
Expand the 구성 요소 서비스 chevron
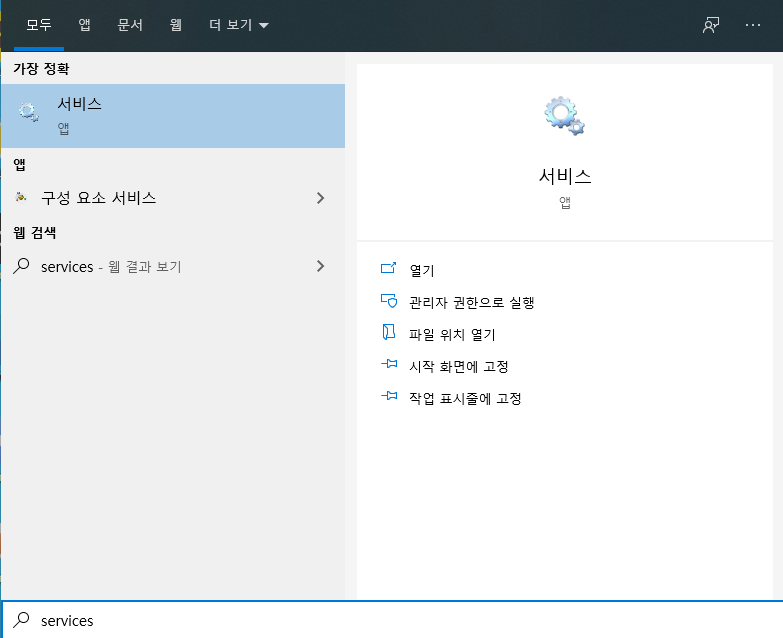[321, 198]
